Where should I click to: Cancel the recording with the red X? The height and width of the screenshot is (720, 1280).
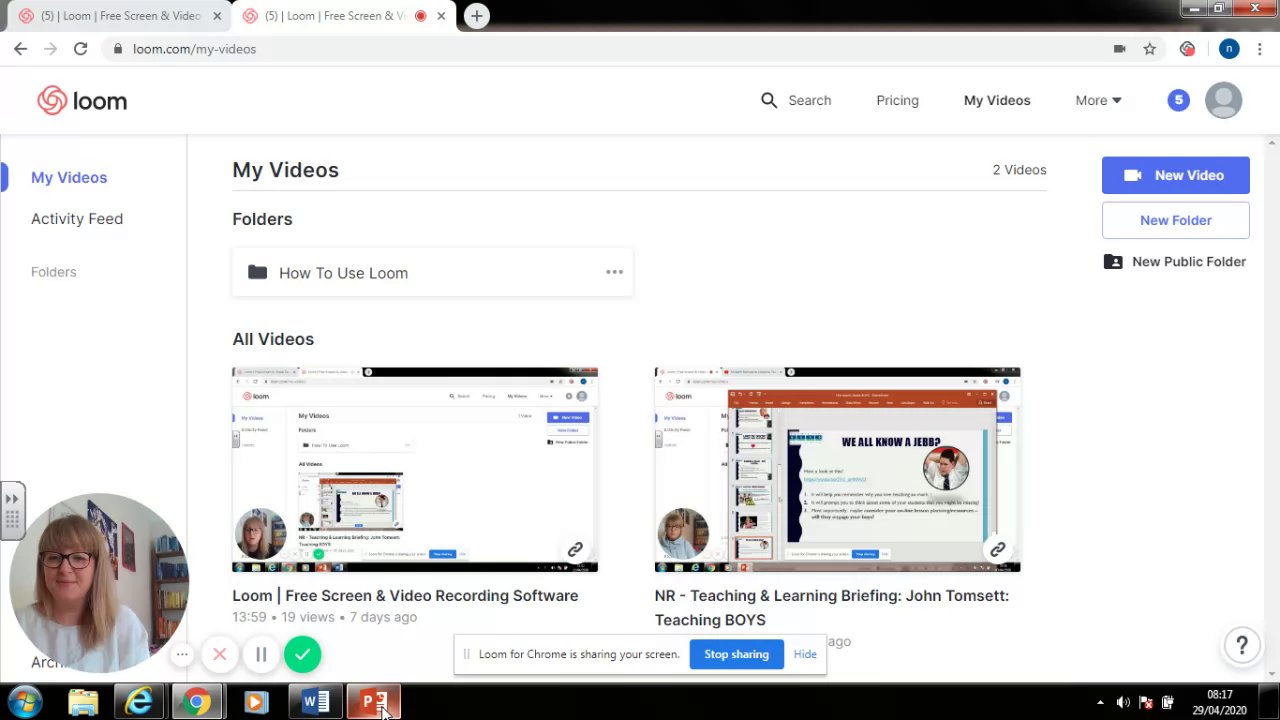219,655
